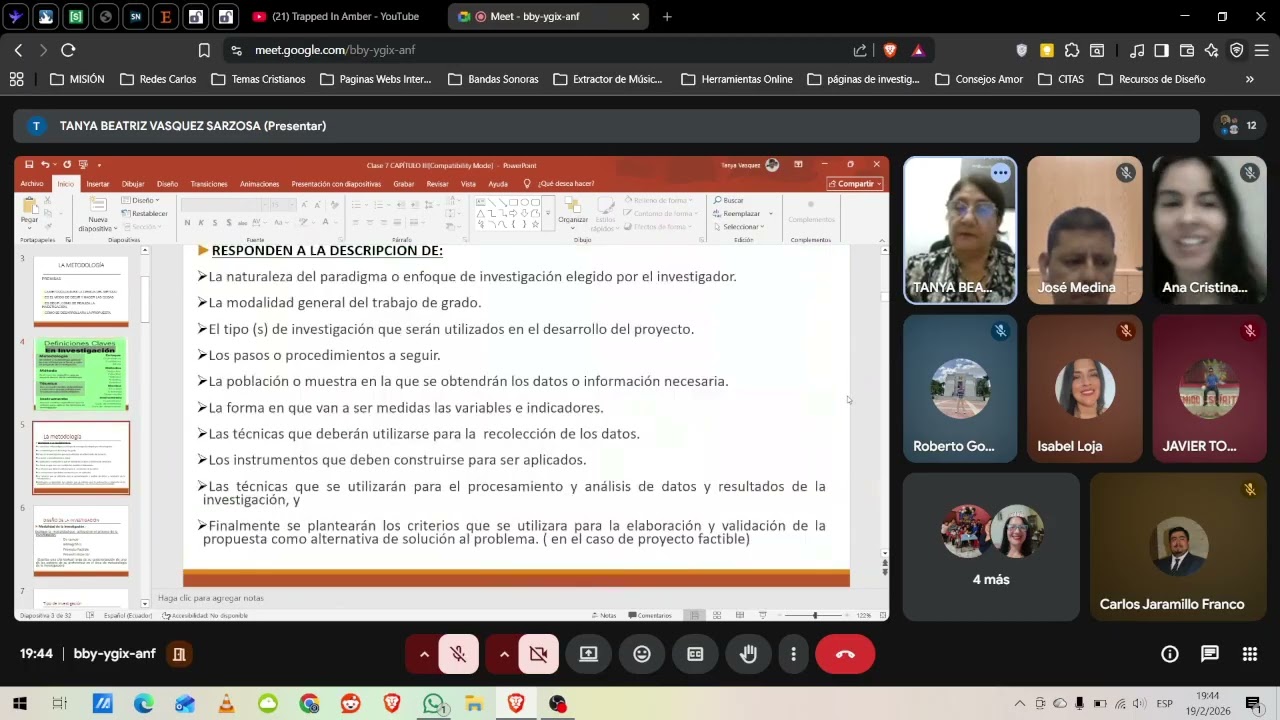The width and height of the screenshot is (1280, 720).
Task: Open the MISIÓN bookmarks folder
Action: [76, 79]
